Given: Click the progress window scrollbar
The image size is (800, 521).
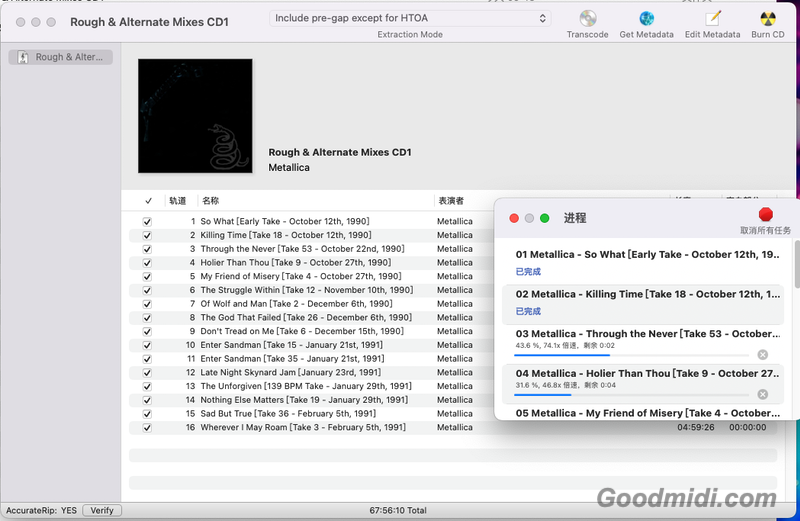Looking at the screenshot, I should (797, 264).
